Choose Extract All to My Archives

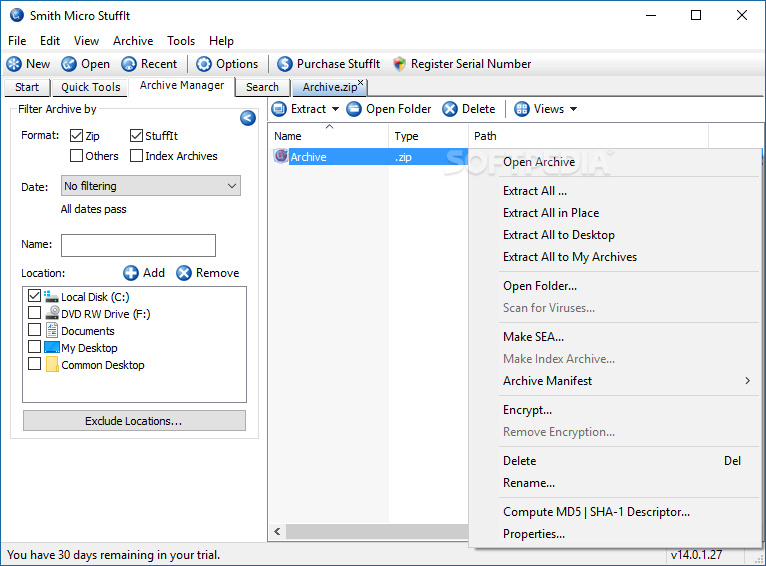615,257
